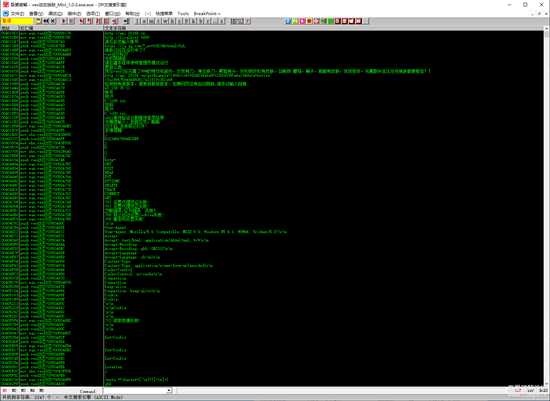This screenshot has height=401, width=550.
Task: Open the Log window via L button
Action: (138, 21)
